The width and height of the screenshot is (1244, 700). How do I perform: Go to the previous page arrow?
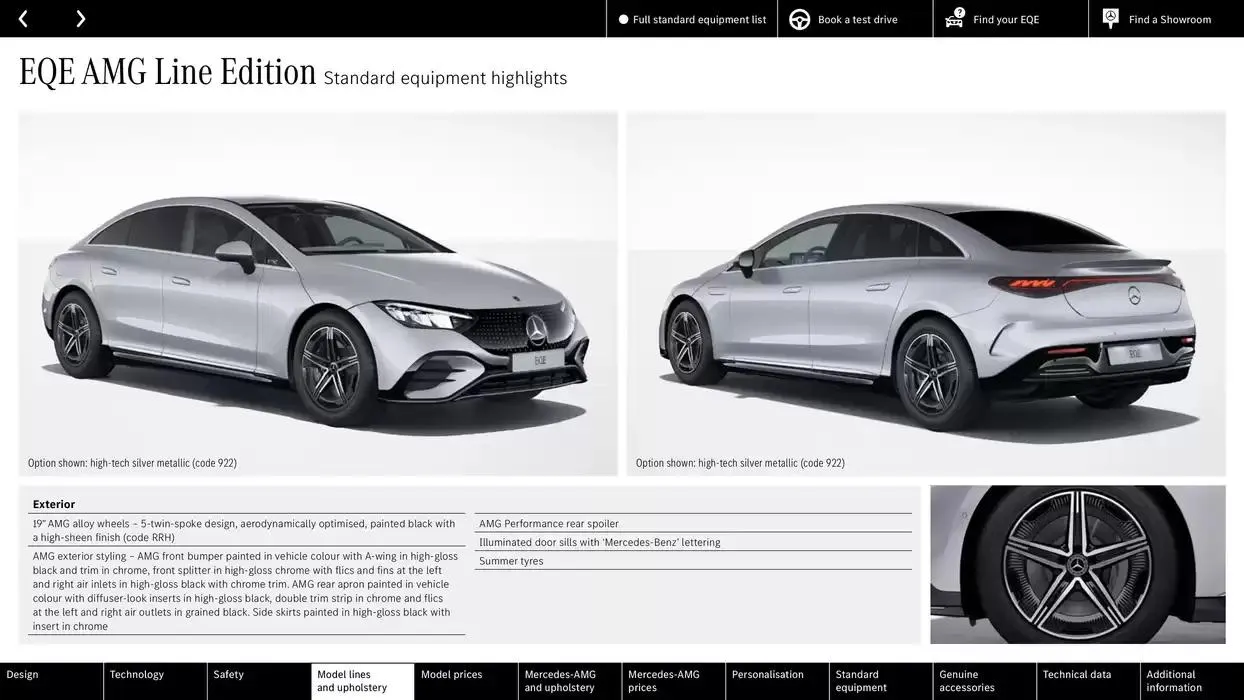(x=23, y=19)
